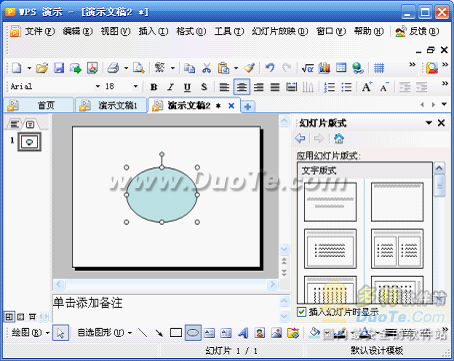Click the fill color bucket icon
The height and width of the screenshot is (361, 454).
pos(314,332)
